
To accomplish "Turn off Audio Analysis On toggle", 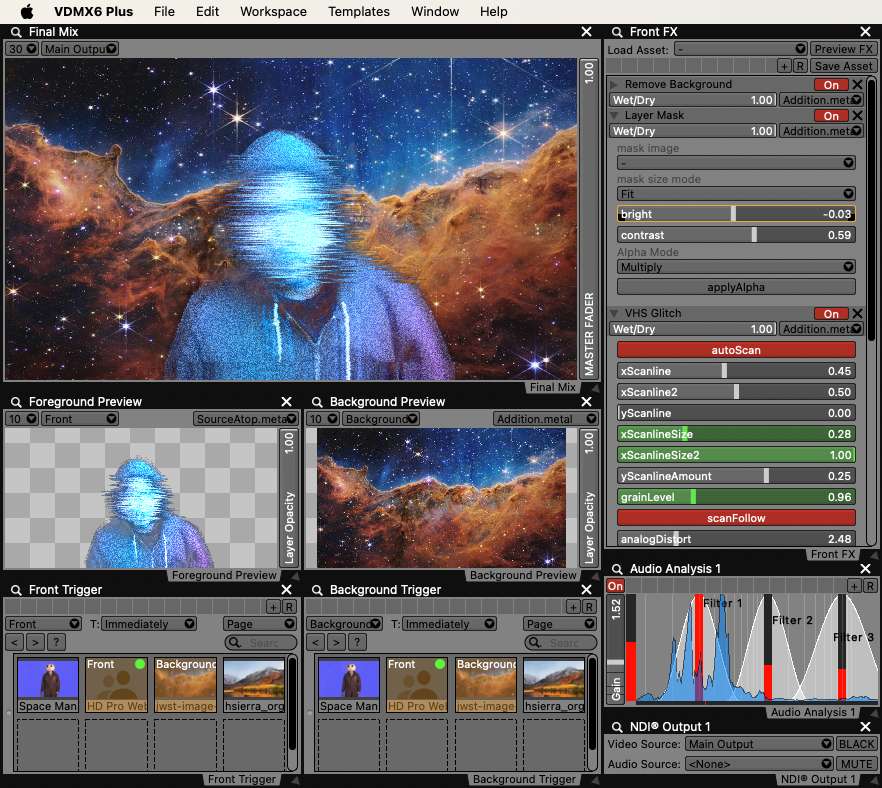I will click(615, 586).
